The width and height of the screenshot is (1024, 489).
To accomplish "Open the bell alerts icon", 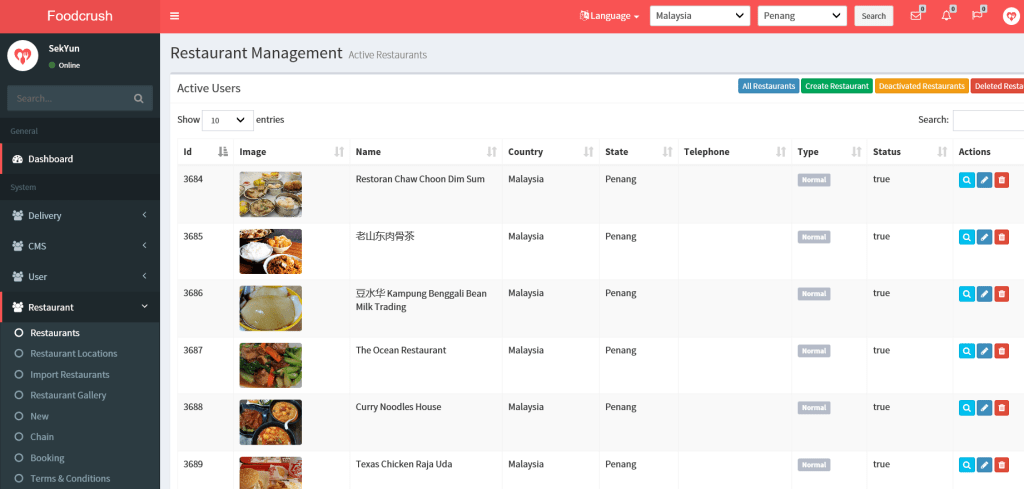I will 946,15.
